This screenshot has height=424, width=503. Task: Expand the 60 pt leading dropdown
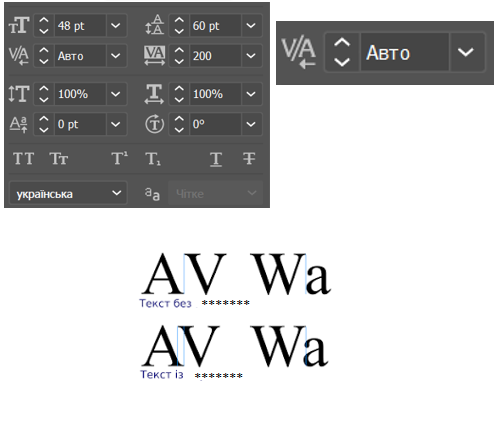[x=251, y=25]
